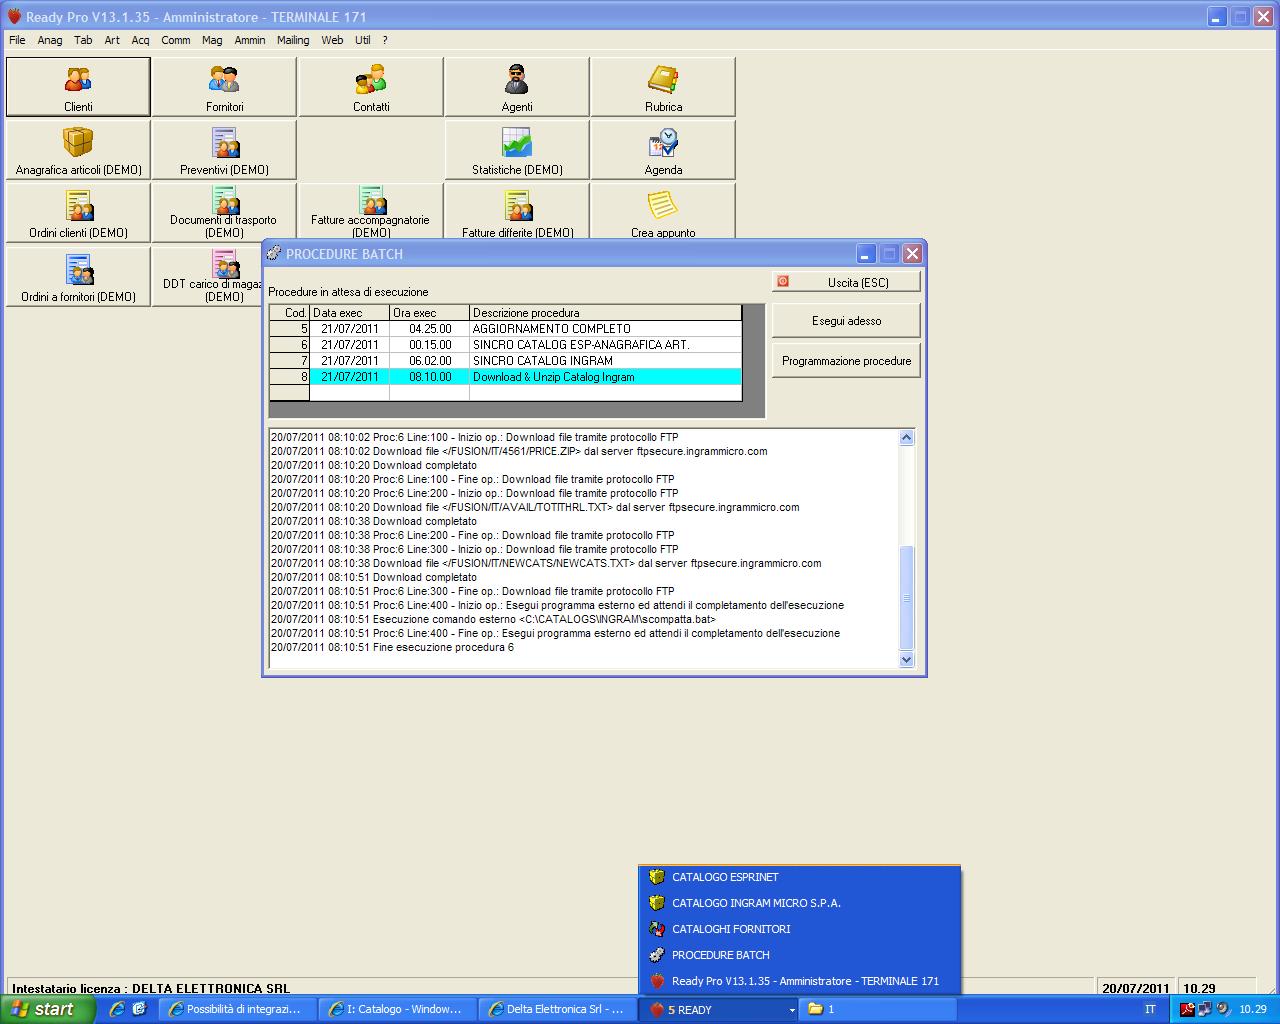Viewport: 1280px width, 1024px height.
Task: Select Download & Unzip Catalog Ingram row
Action: click(x=506, y=377)
